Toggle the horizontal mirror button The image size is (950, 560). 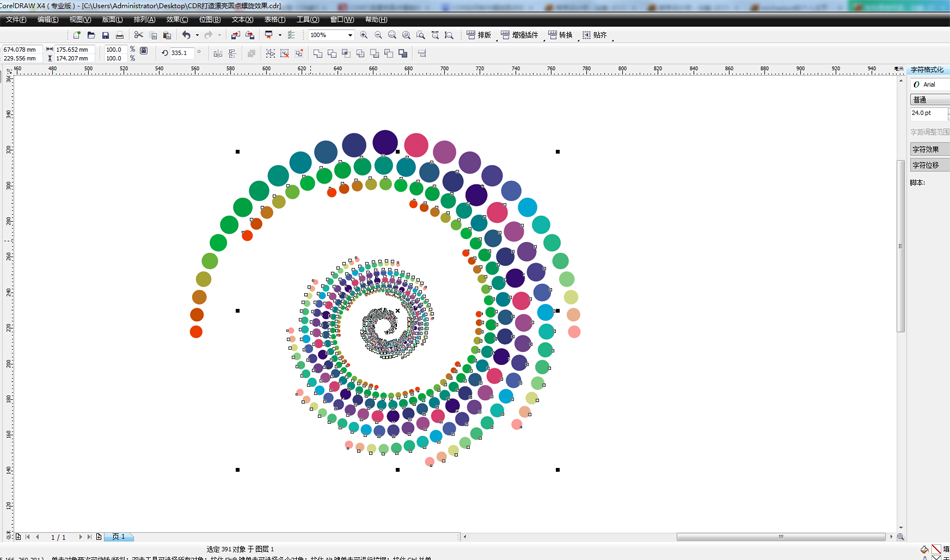coord(218,53)
